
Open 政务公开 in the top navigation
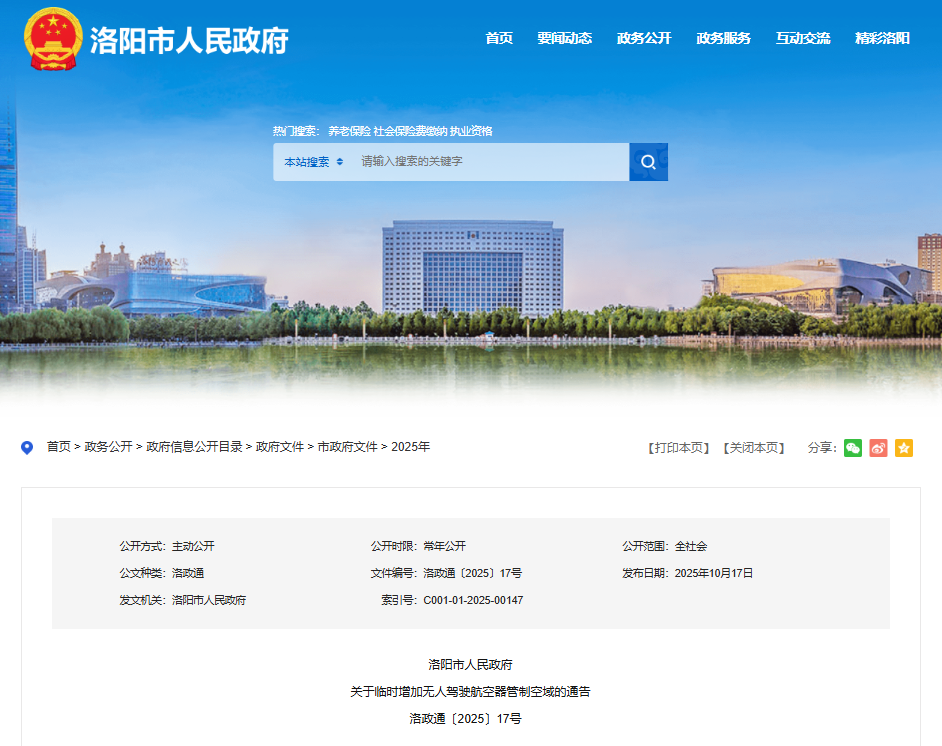(x=644, y=38)
